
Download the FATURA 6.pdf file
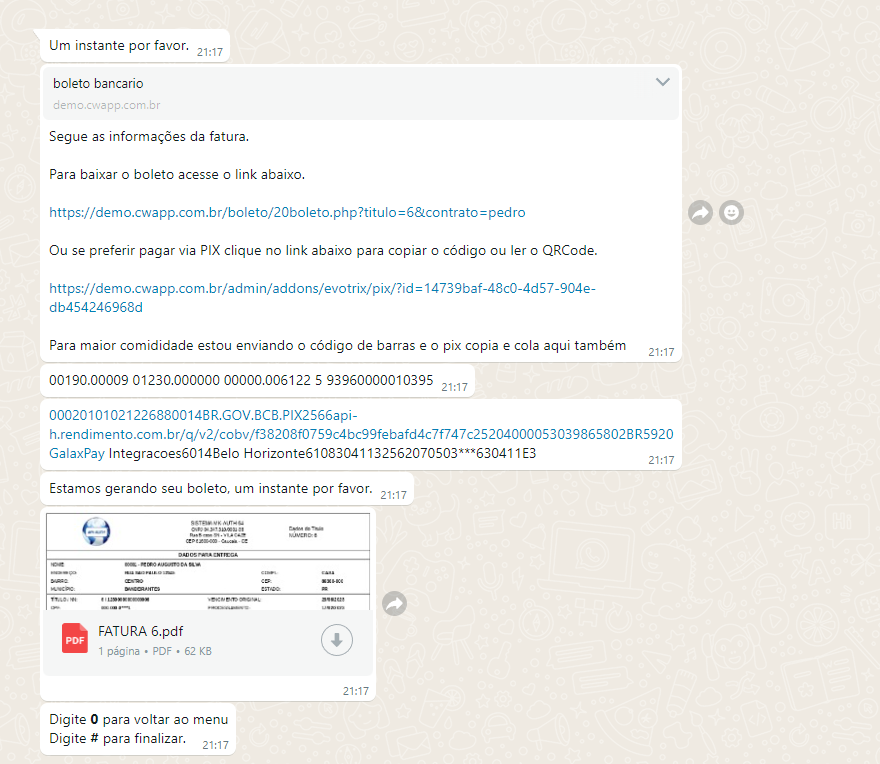(337, 640)
